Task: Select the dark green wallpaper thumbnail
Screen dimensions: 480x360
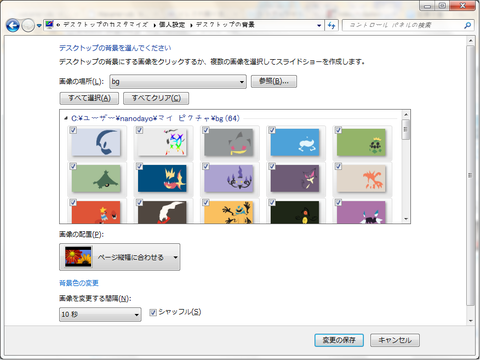Action: pyautogui.click(x=295, y=212)
